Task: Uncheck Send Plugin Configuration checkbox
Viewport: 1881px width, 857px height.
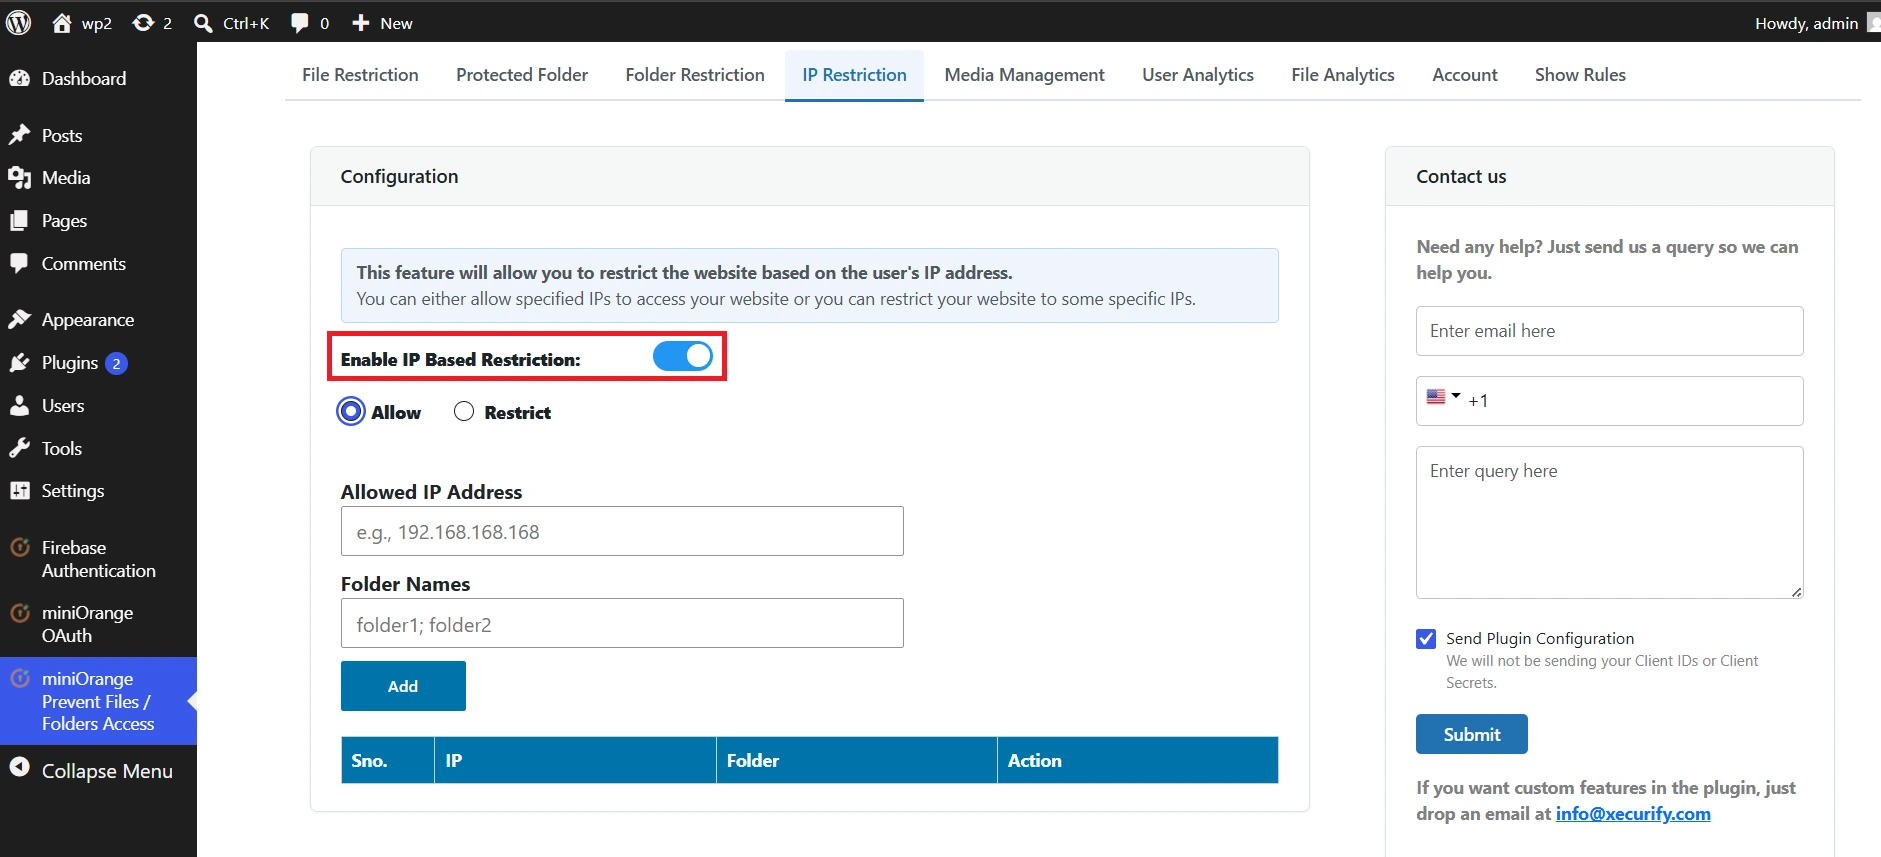Action: point(1426,639)
